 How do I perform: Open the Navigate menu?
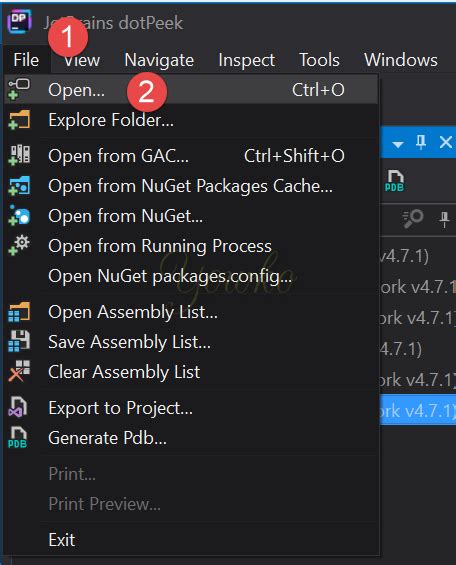[159, 59]
